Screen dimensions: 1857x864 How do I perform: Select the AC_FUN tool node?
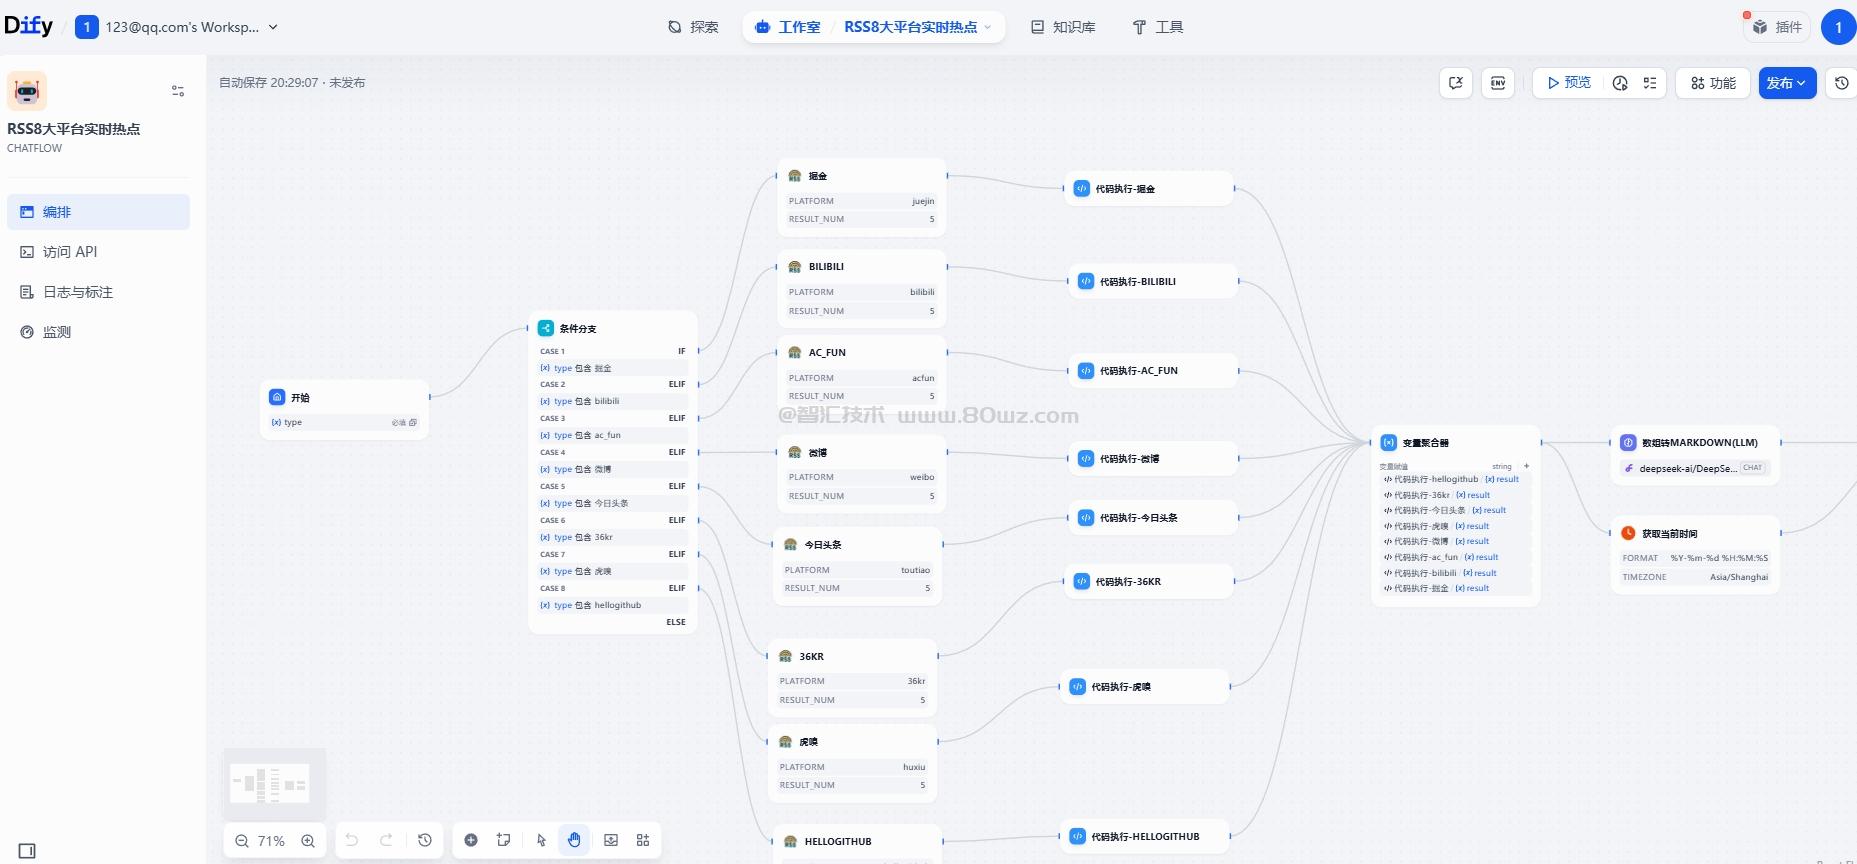click(x=862, y=374)
